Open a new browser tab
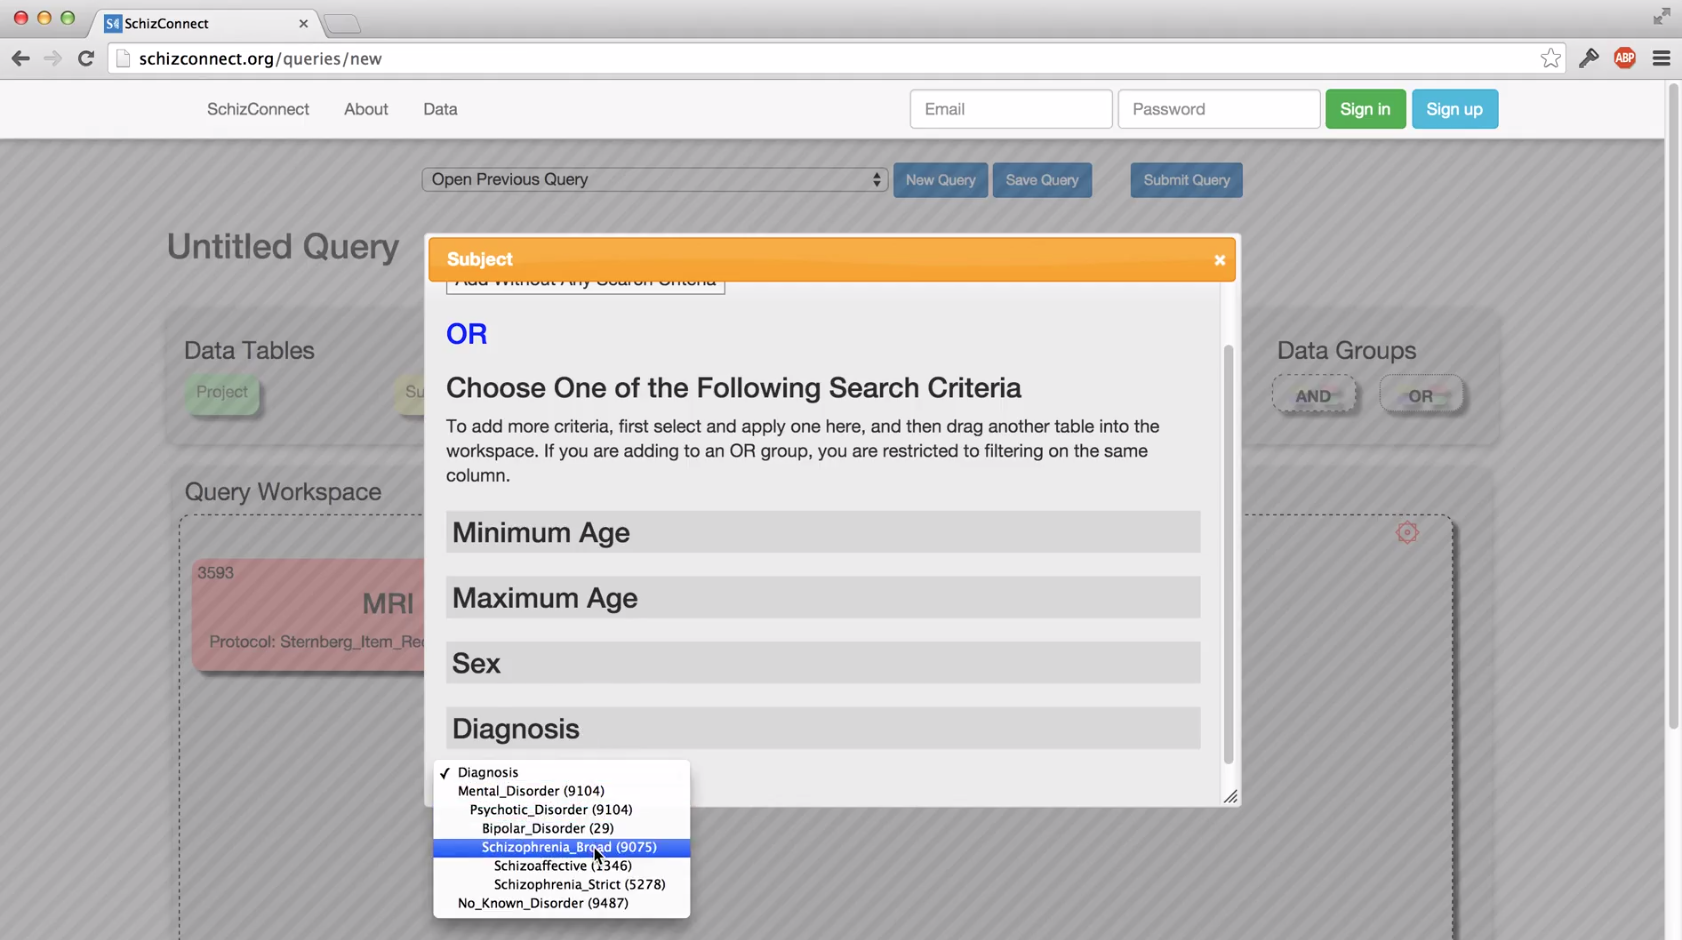Image resolution: width=1682 pixels, height=940 pixels. click(342, 24)
